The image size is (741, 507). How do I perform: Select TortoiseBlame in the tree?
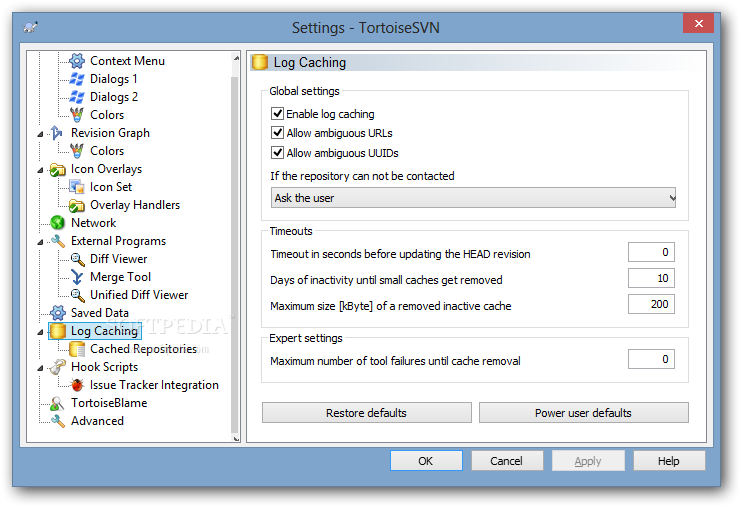click(x=109, y=403)
